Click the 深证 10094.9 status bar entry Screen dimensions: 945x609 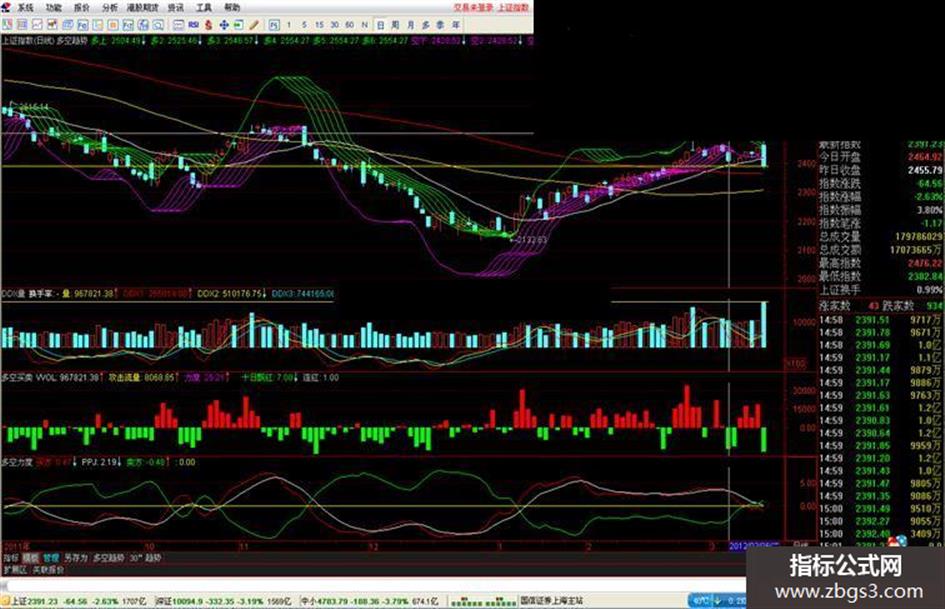point(223,601)
